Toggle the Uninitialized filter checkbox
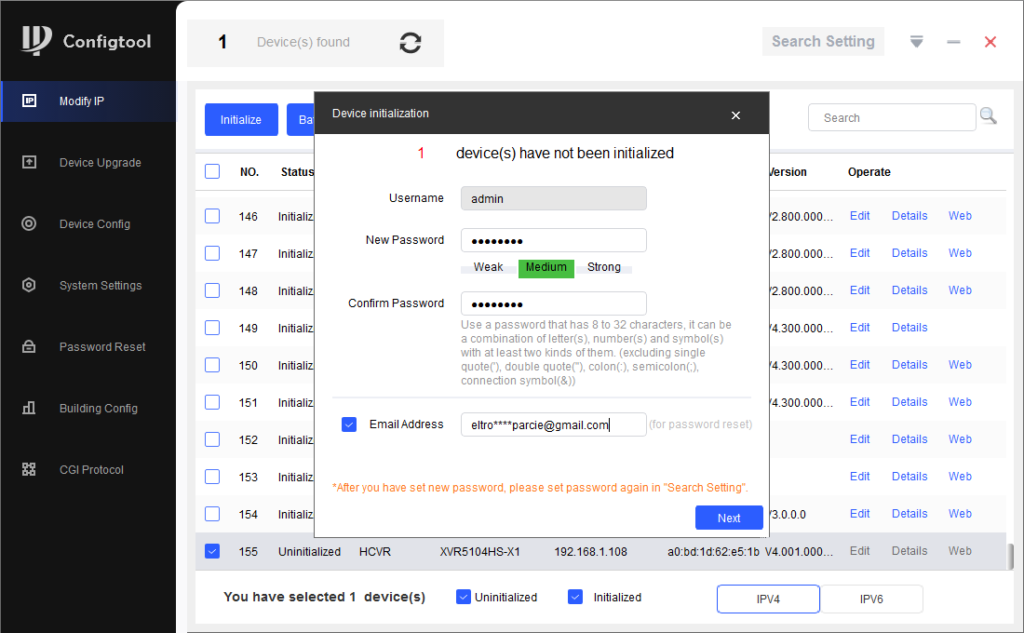Image resolution: width=1024 pixels, height=633 pixels. 463,597
